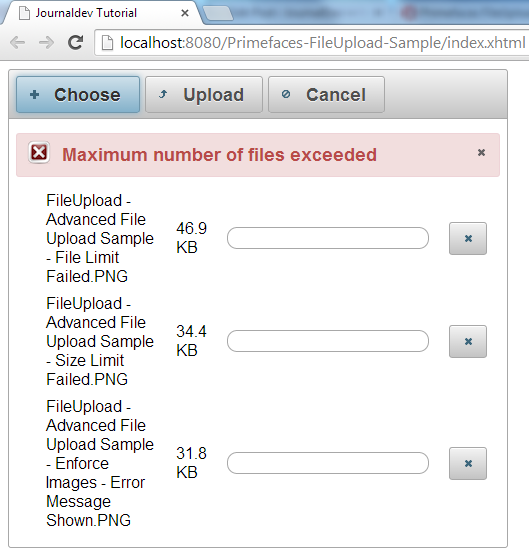Image resolution: width=529 pixels, height=554 pixels.
Task: Reload the page with browser refresh icon
Action: click(x=76, y=43)
